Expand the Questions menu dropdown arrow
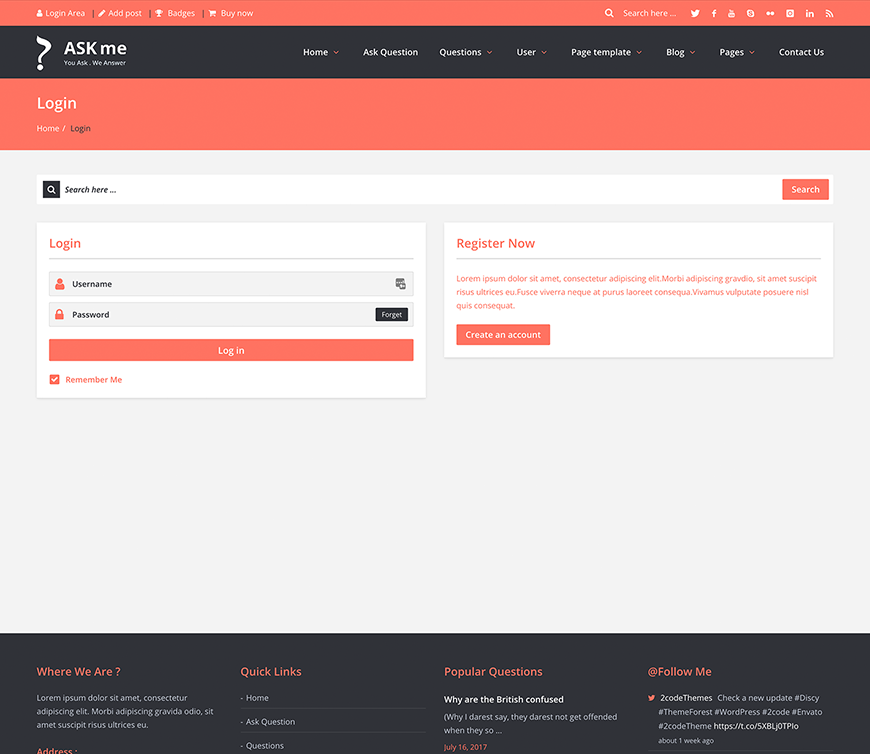This screenshot has width=870, height=754. click(489, 53)
